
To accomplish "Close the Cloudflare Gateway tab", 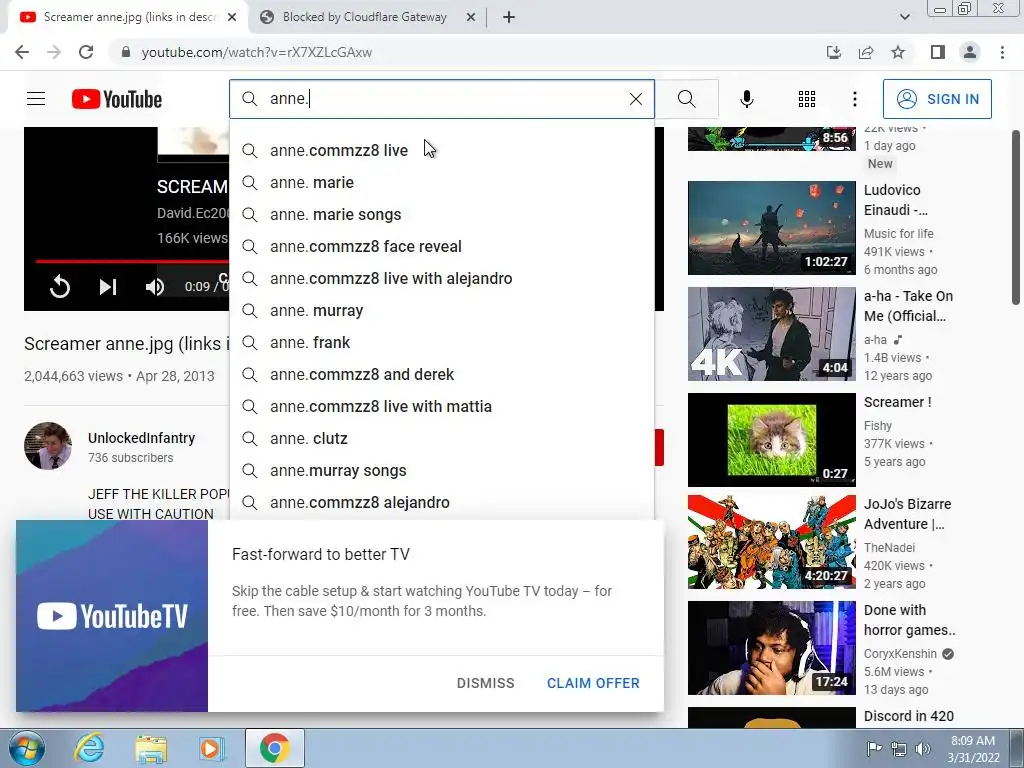I will coord(471,18).
